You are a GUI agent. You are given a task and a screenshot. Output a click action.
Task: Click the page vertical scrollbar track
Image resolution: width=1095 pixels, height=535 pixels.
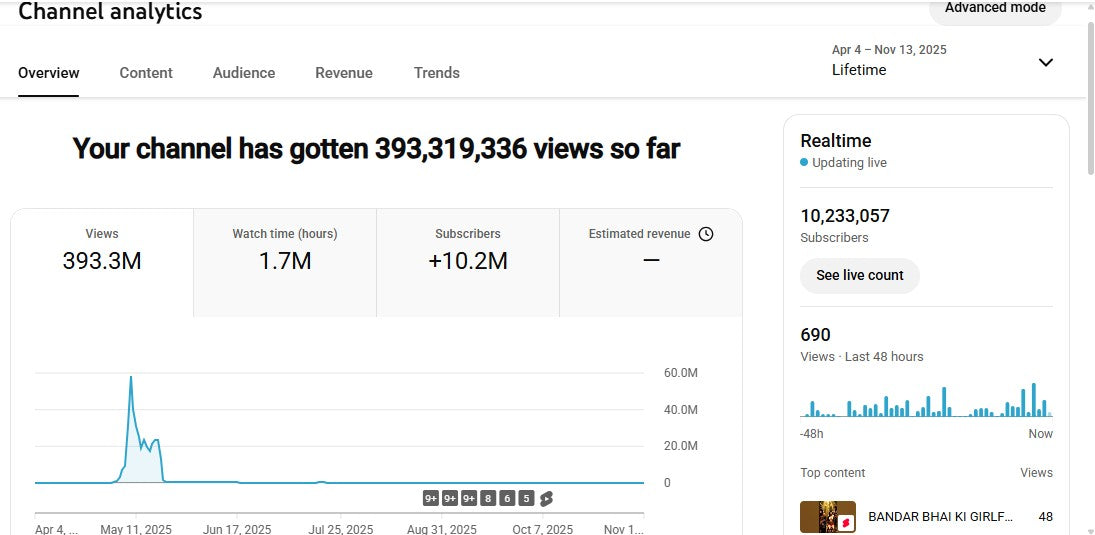1088,300
